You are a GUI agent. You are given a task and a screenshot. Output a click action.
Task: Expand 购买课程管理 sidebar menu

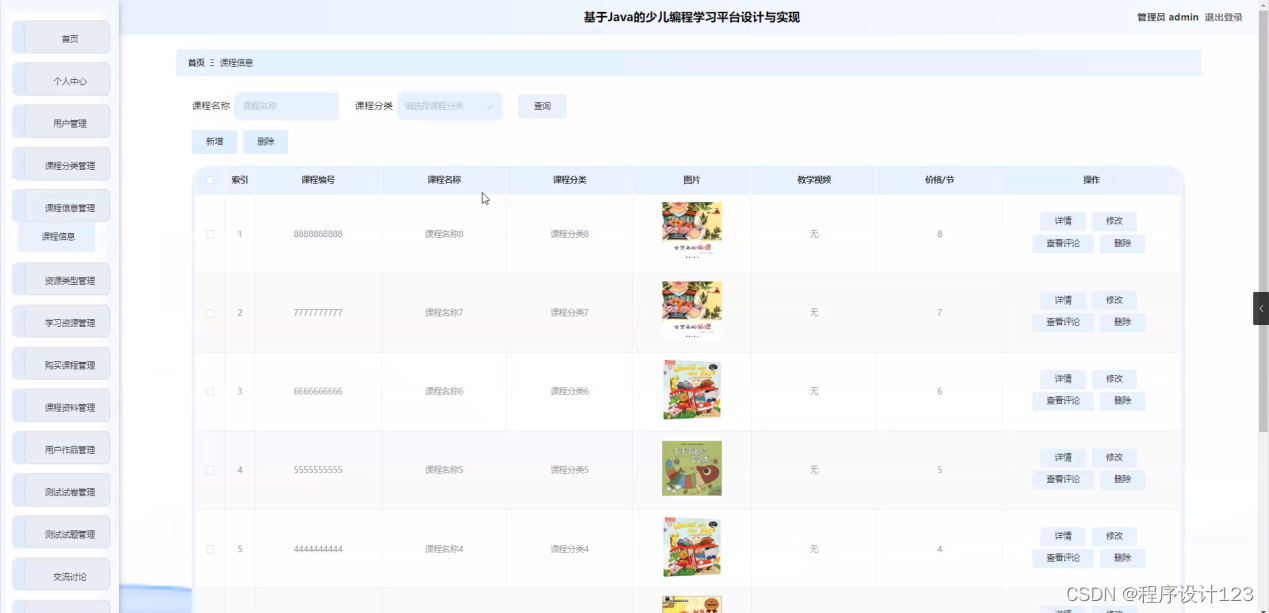pyautogui.click(x=61, y=364)
